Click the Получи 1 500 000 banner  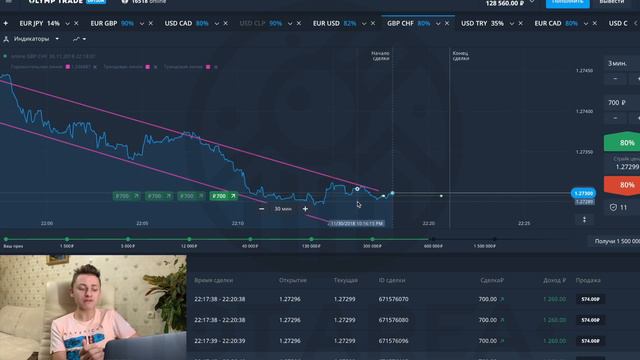(614, 241)
